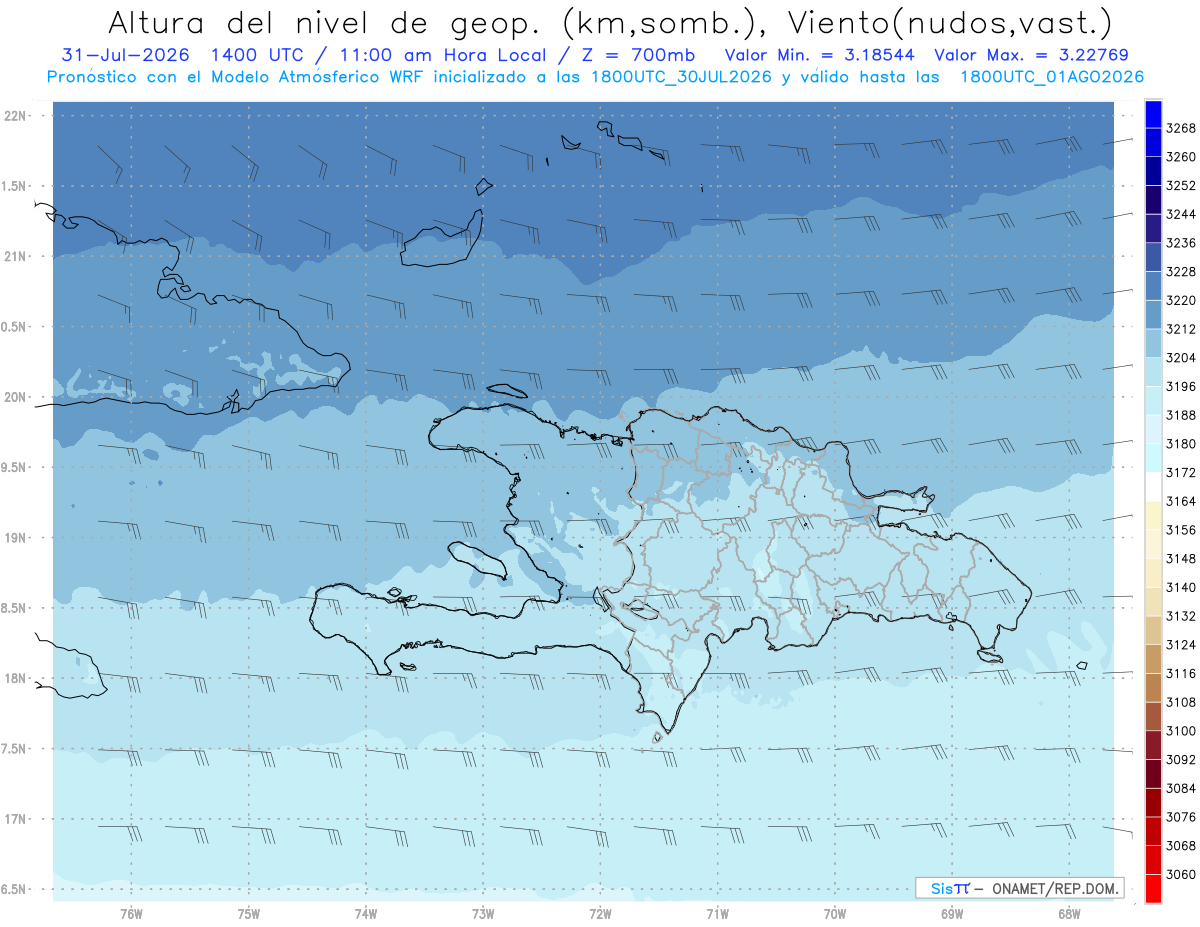Click the brightest blue swatch atop the legend
Image resolution: width=1200 pixels, height=927 pixels.
click(1153, 114)
